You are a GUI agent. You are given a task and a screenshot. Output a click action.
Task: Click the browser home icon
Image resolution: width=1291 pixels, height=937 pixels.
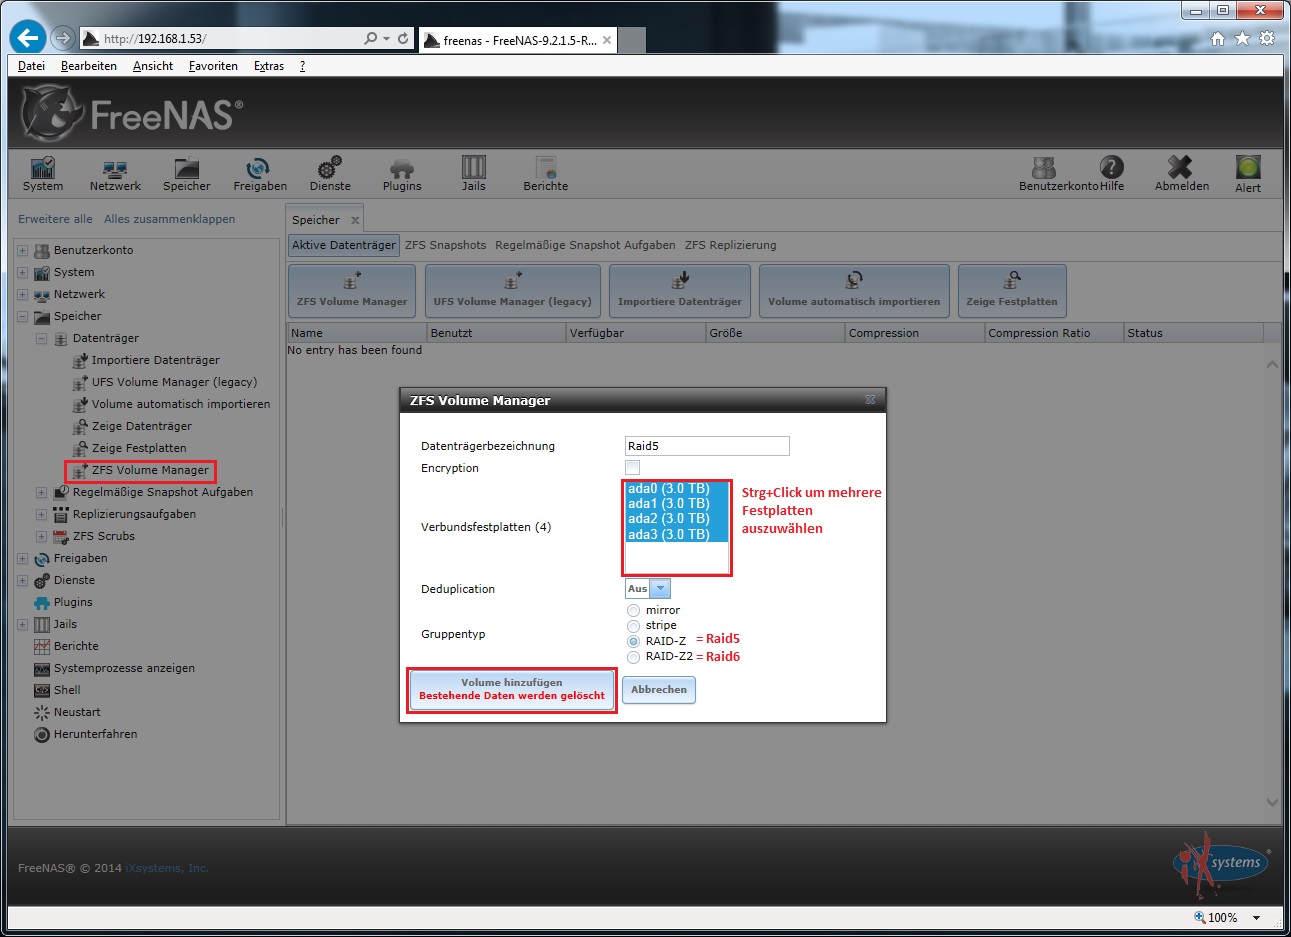(x=1217, y=38)
